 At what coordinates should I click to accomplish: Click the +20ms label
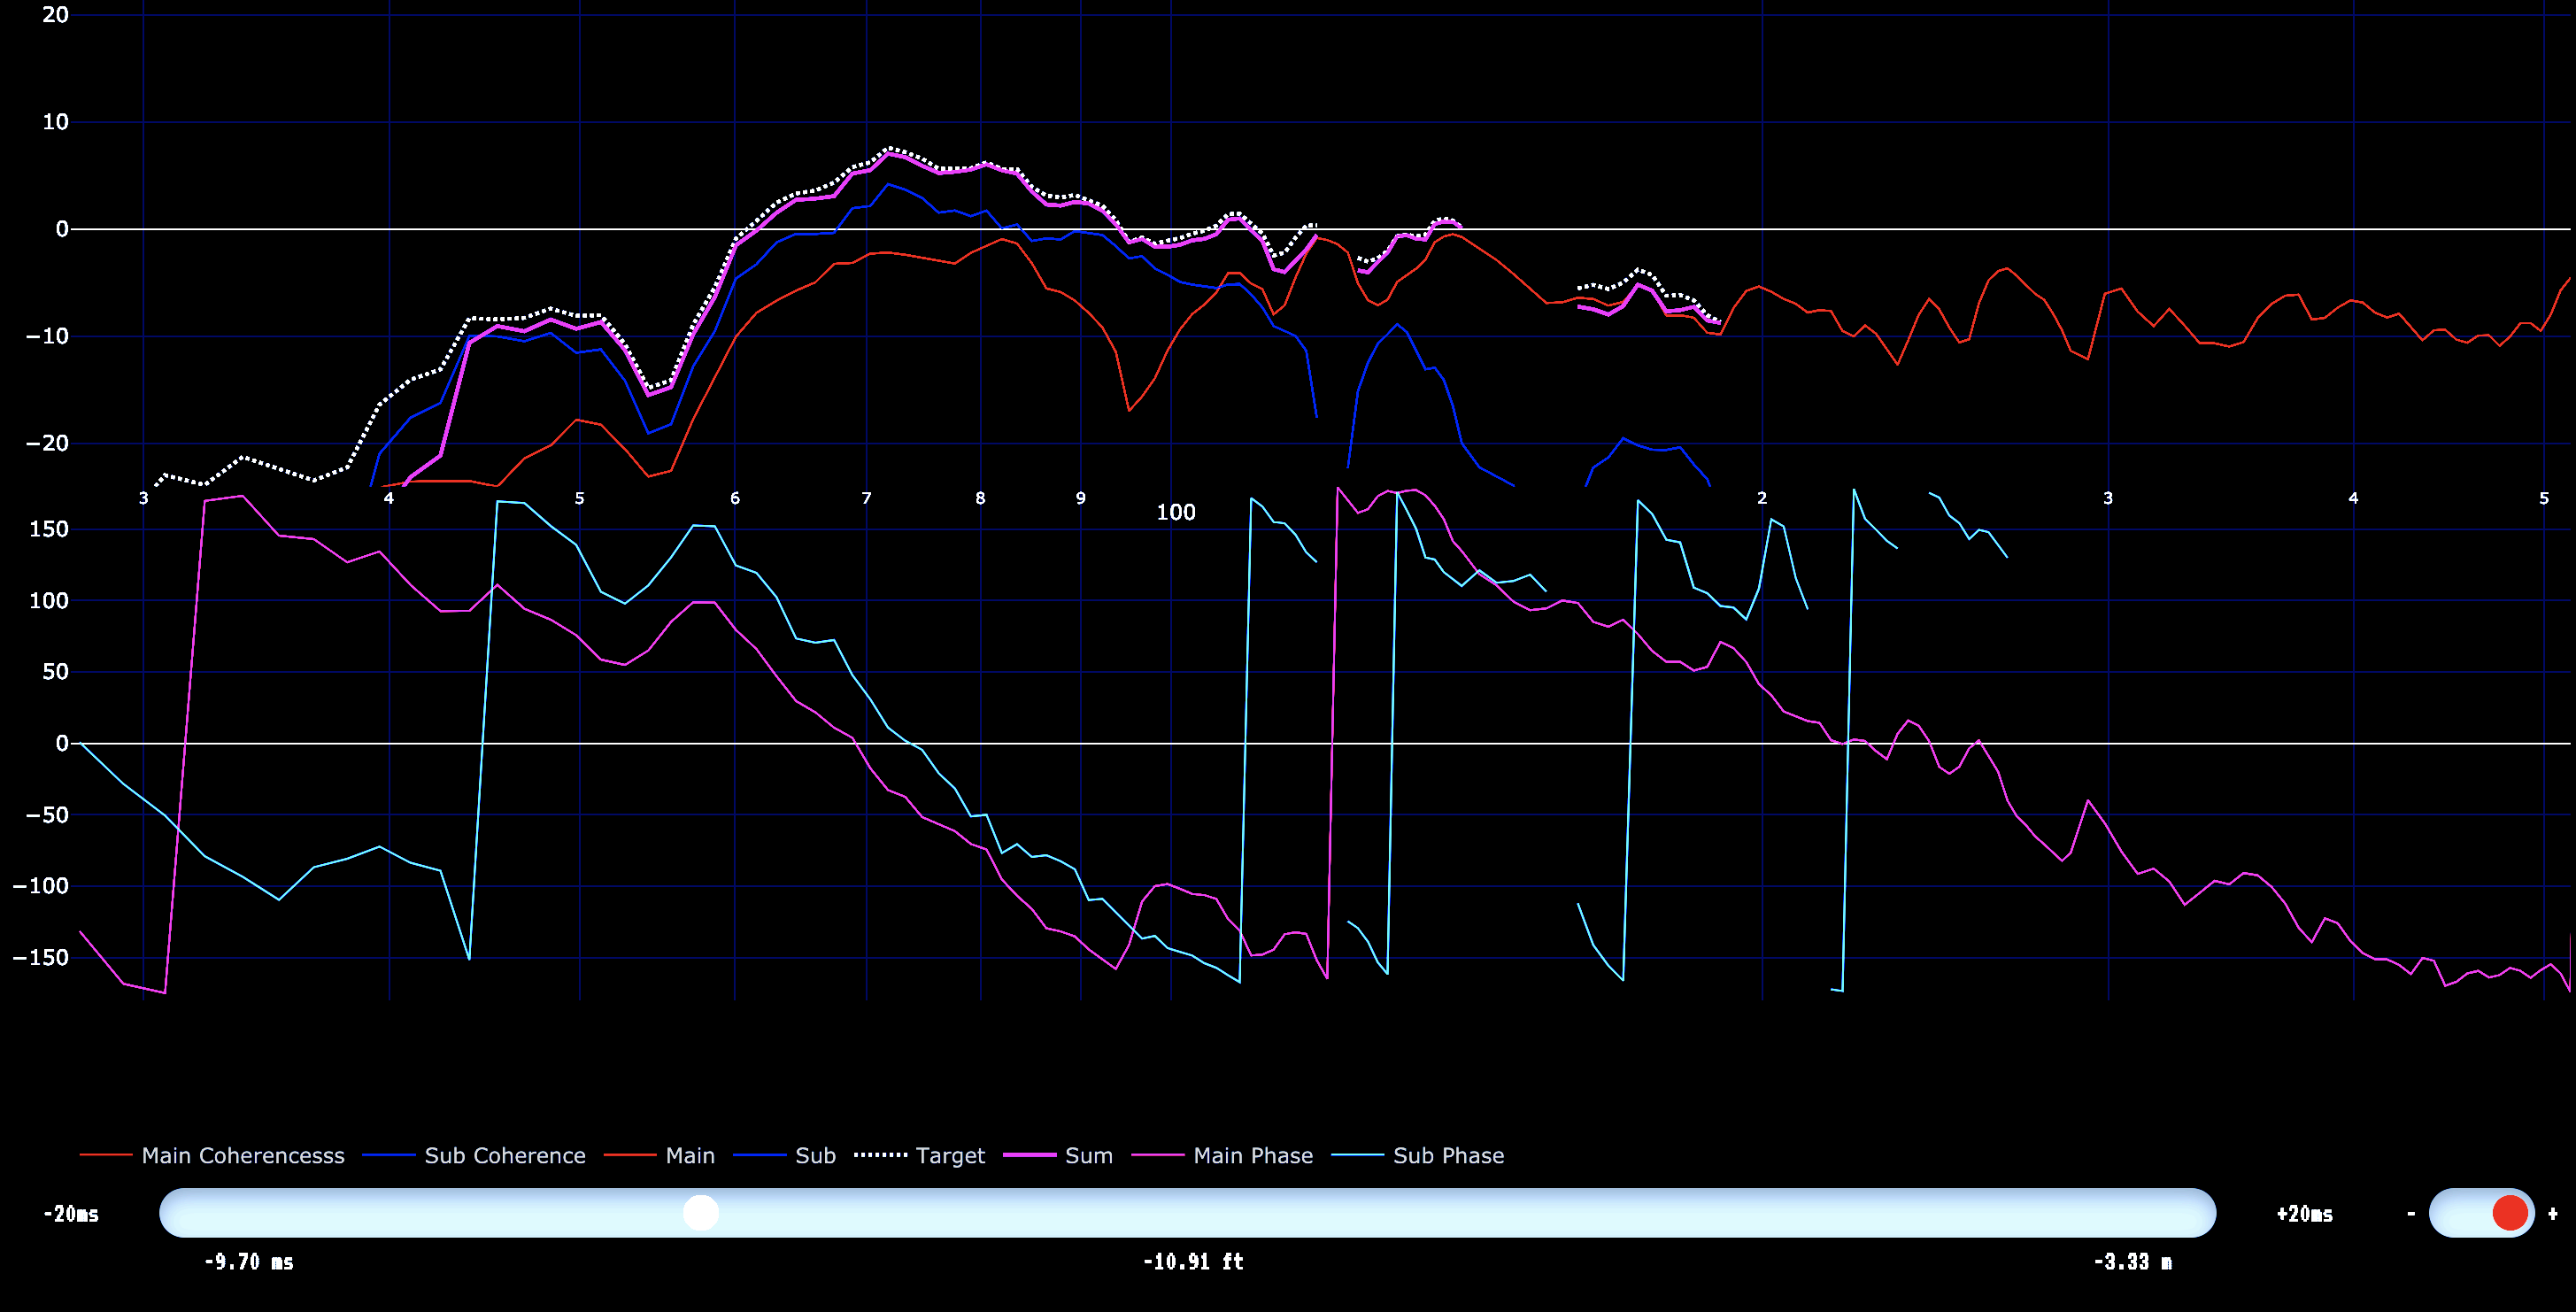[x=2305, y=1214]
